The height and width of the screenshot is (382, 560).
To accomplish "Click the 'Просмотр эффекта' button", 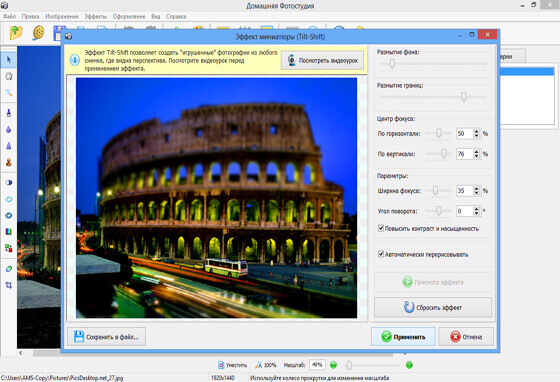I will coord(433,282).
